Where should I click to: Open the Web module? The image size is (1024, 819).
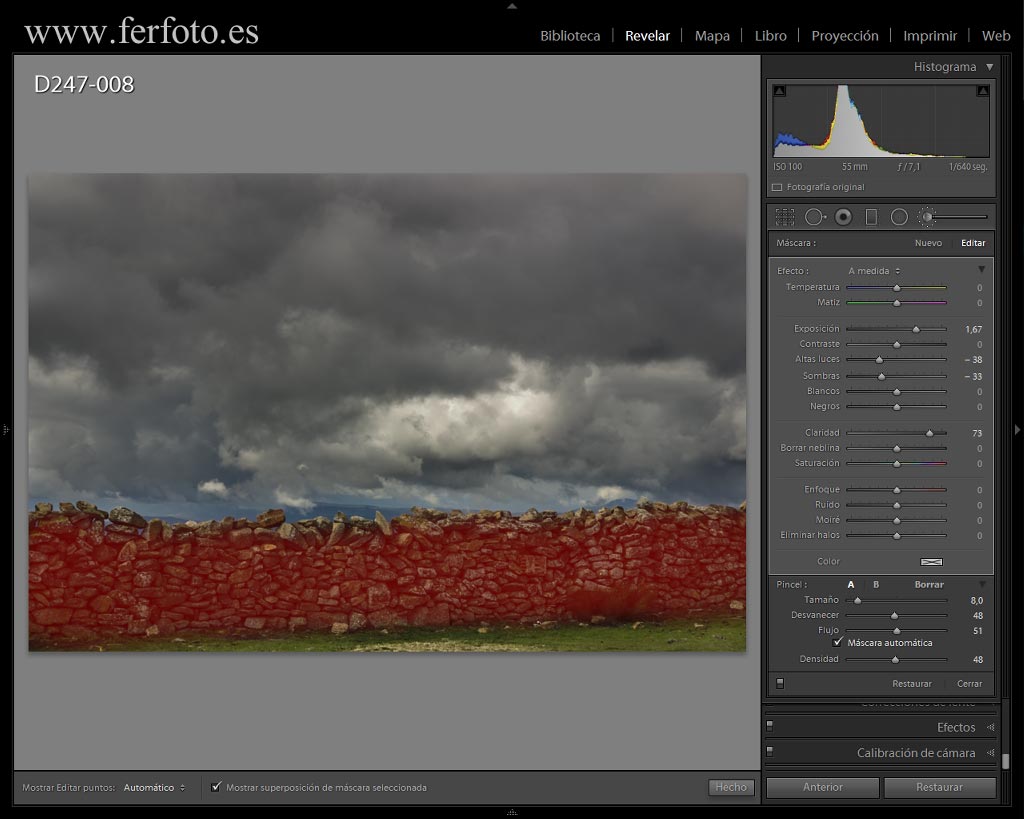coord(996,36)
